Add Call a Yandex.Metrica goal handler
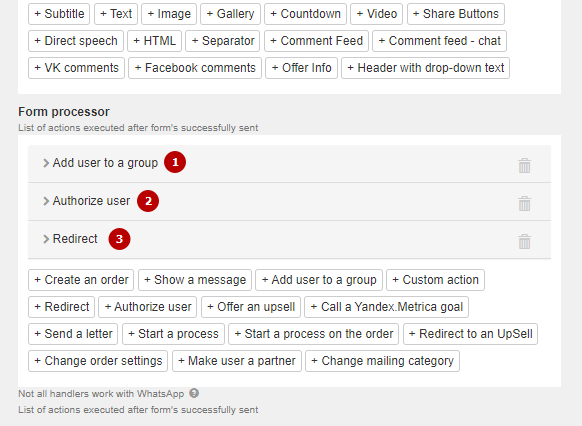This screenshot has height=426, width=582. [386, 307]
